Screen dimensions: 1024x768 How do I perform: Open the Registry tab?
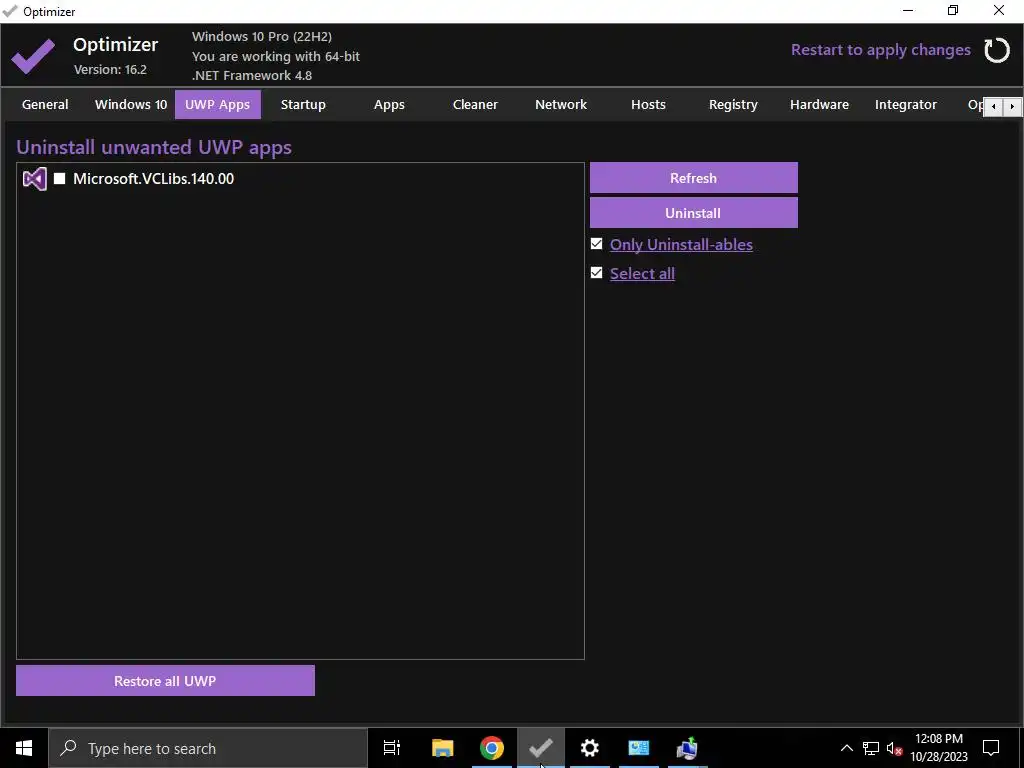coord(733,104)
